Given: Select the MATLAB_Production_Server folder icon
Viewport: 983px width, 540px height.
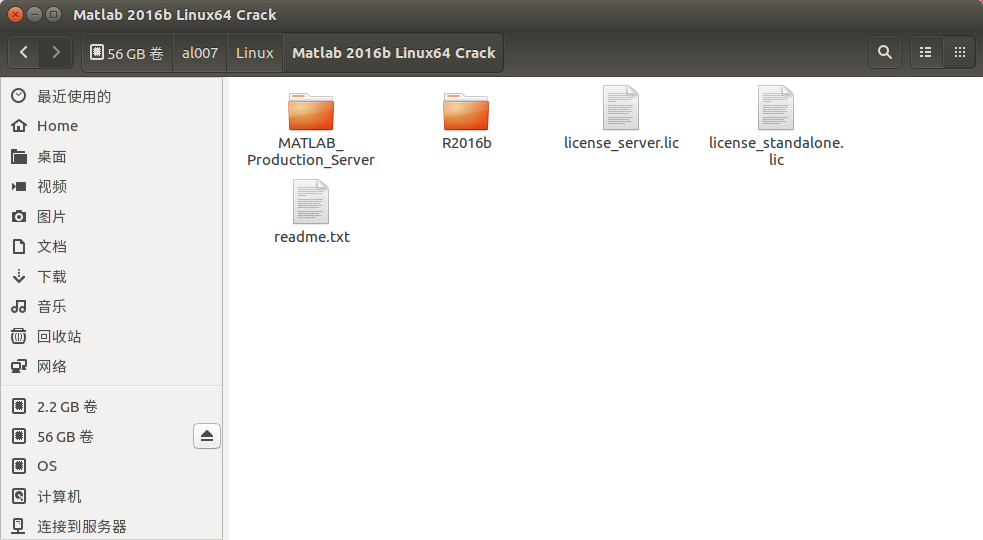Looking at the screenshot, I should tap(311, 112).
